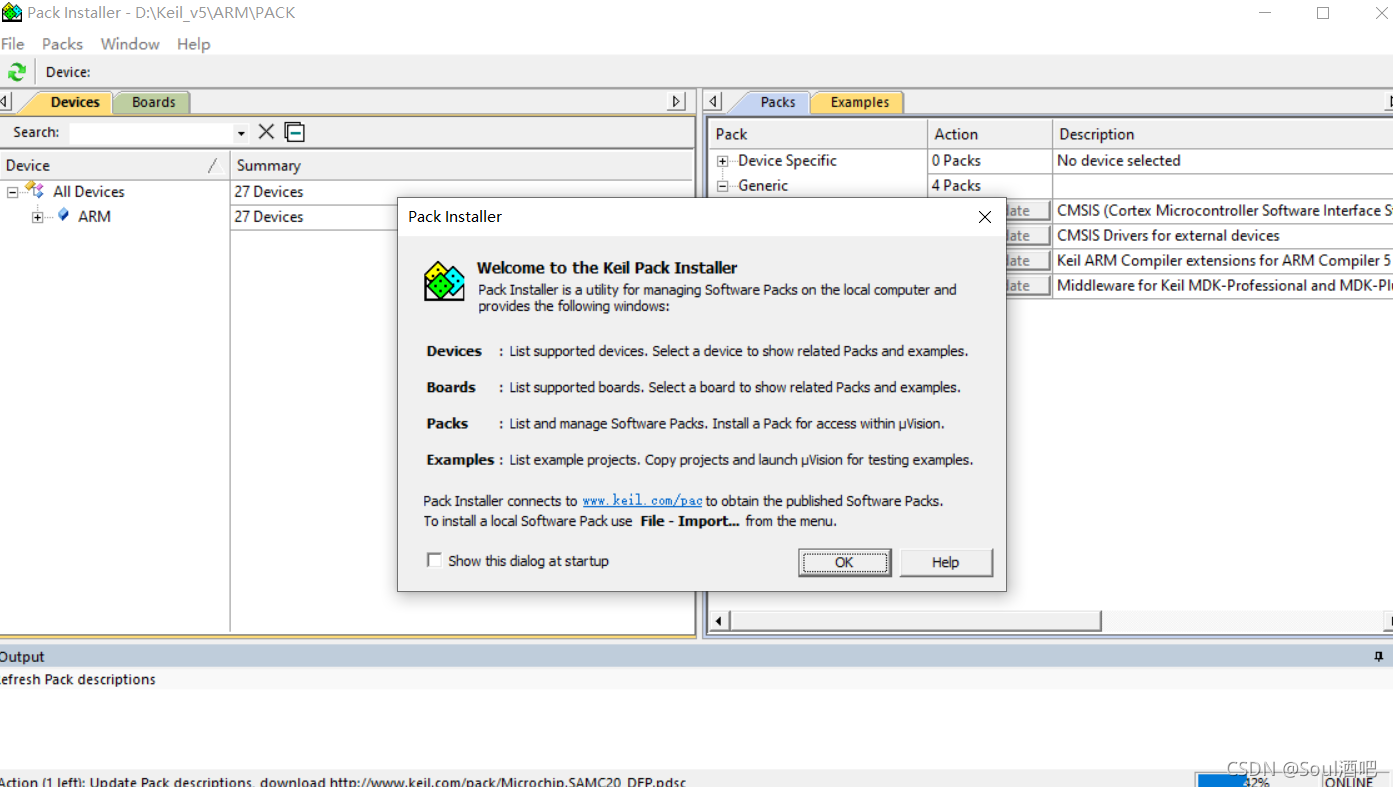
Task: Click the action button for the Keil ARM Compiler row
Action: (x=1028, y=261)
